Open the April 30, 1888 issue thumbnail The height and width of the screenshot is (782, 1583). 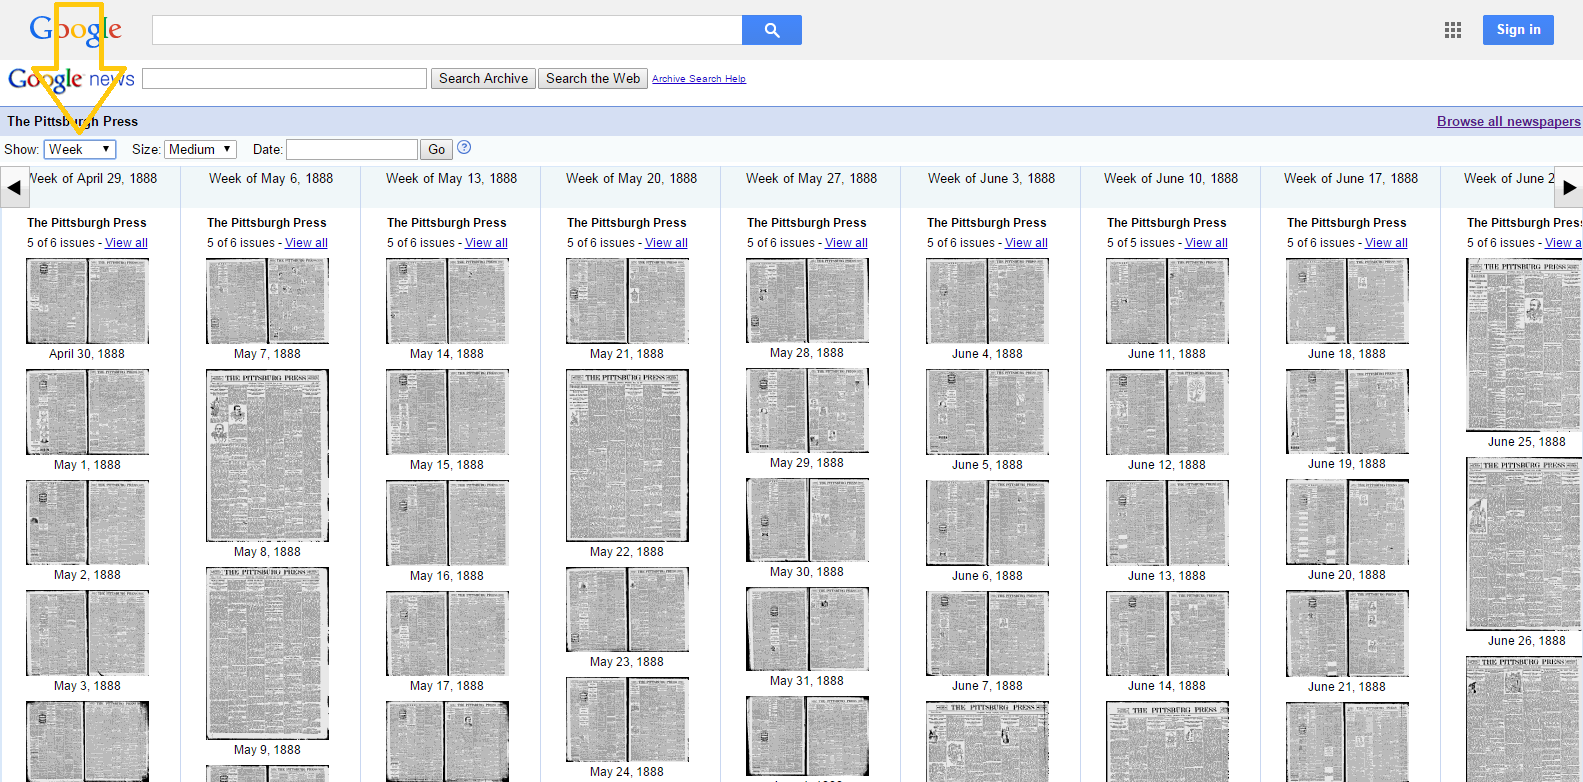click(x=87, y=301)
